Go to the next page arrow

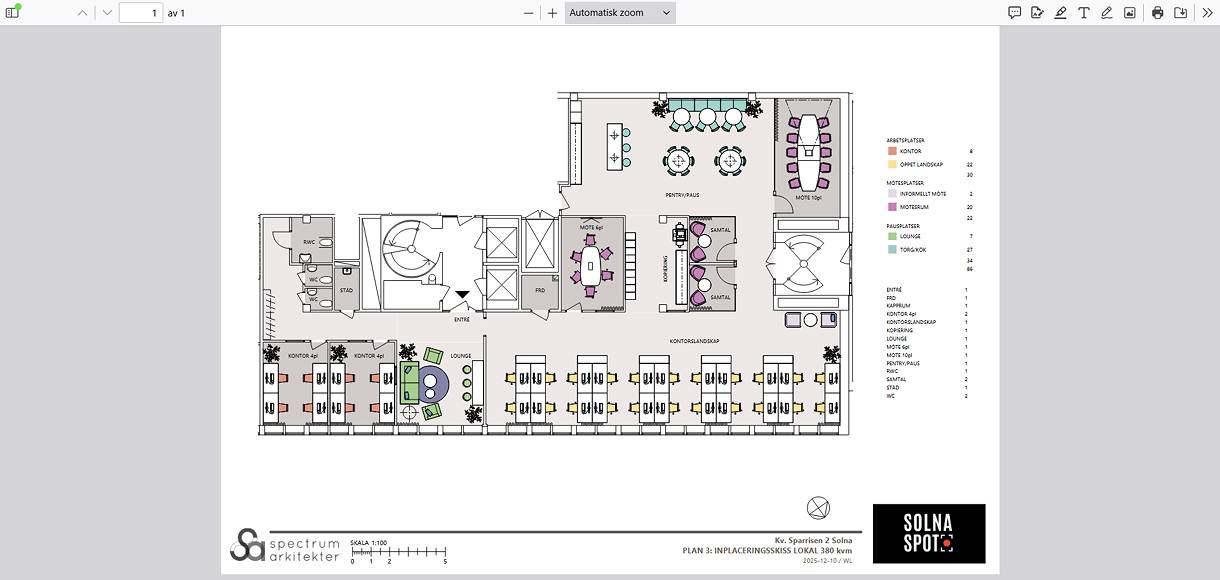(x=107, y=13)
